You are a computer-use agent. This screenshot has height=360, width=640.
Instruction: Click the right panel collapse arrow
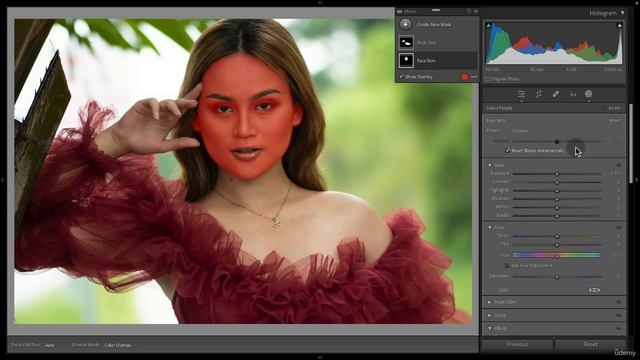tap(637, 180)
